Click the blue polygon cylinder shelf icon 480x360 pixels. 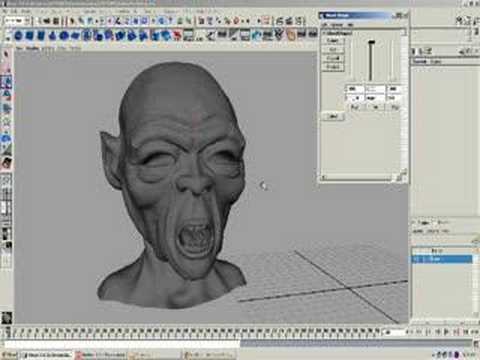point(41,35)
